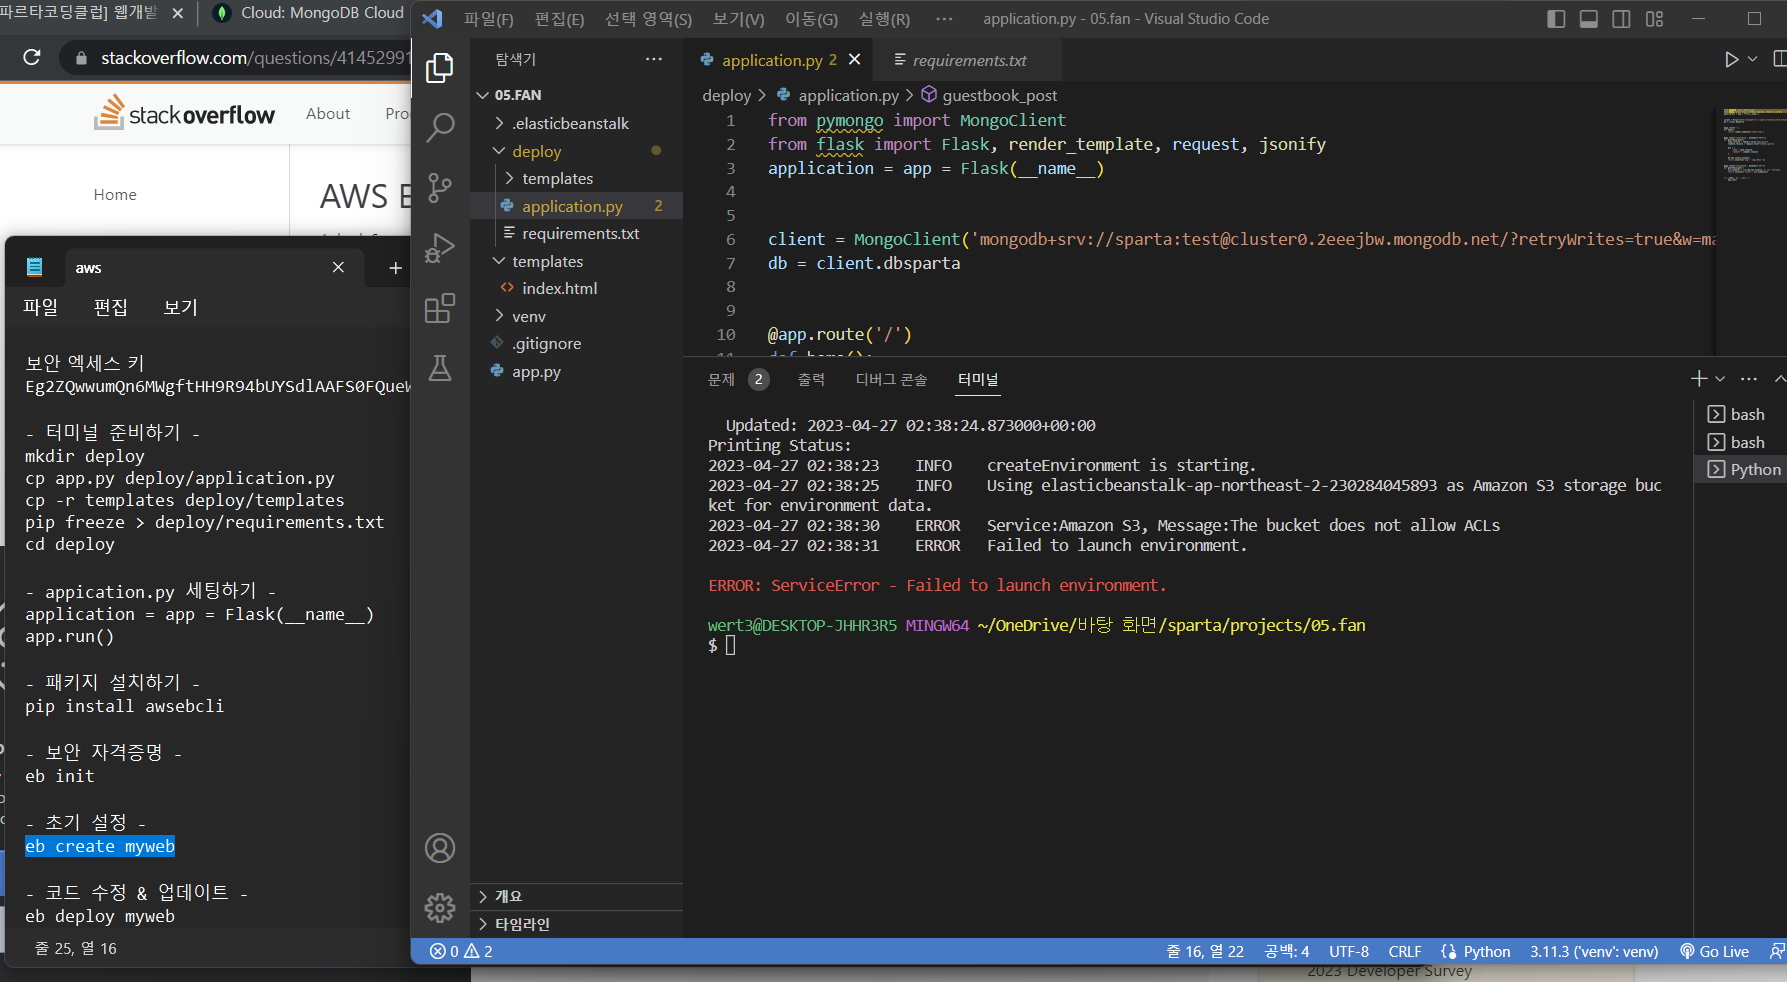Image resolution: width=1787 pixels, height=982 pixels.
Task: Open terminal panel more actions ellipsis
Action: [1748, 378]
